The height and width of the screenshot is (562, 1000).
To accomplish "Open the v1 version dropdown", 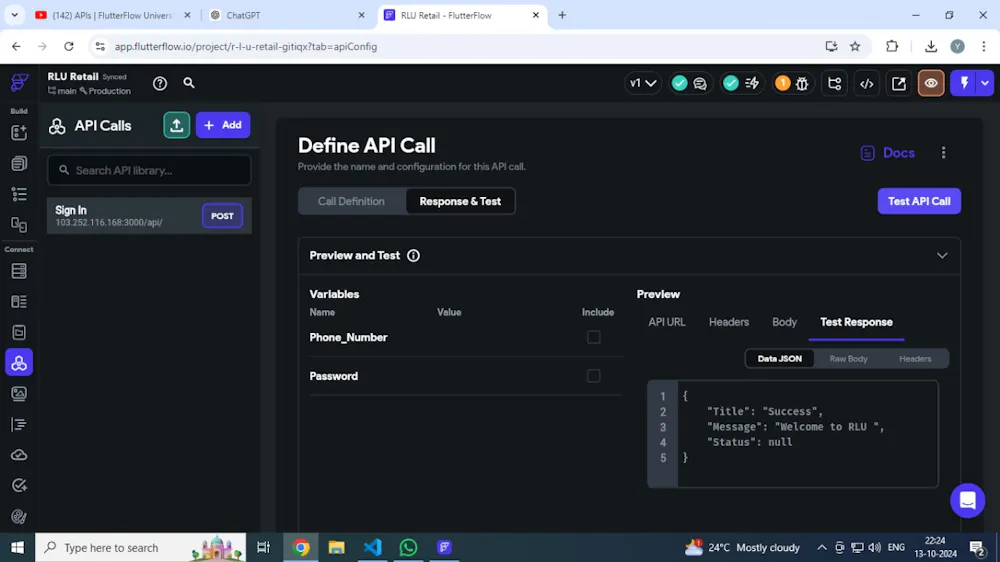I will click(643, 84).
